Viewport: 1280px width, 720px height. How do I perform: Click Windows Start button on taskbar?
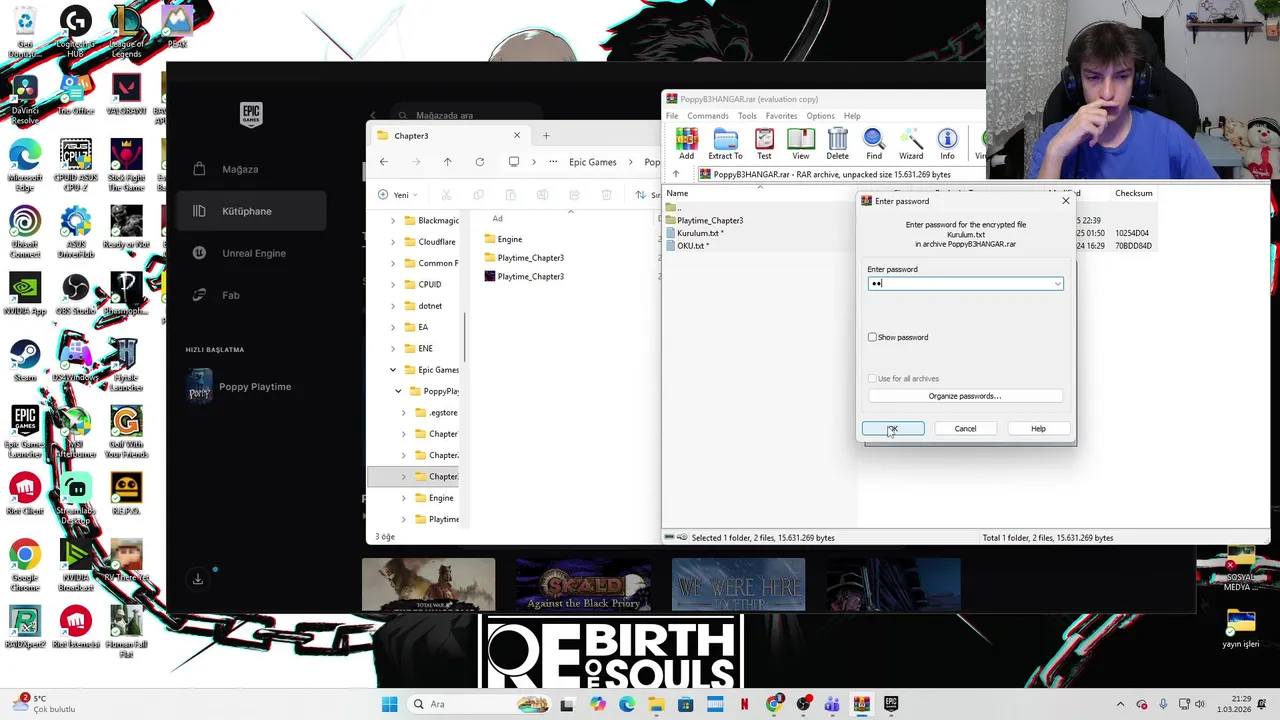tap(389, 704)
